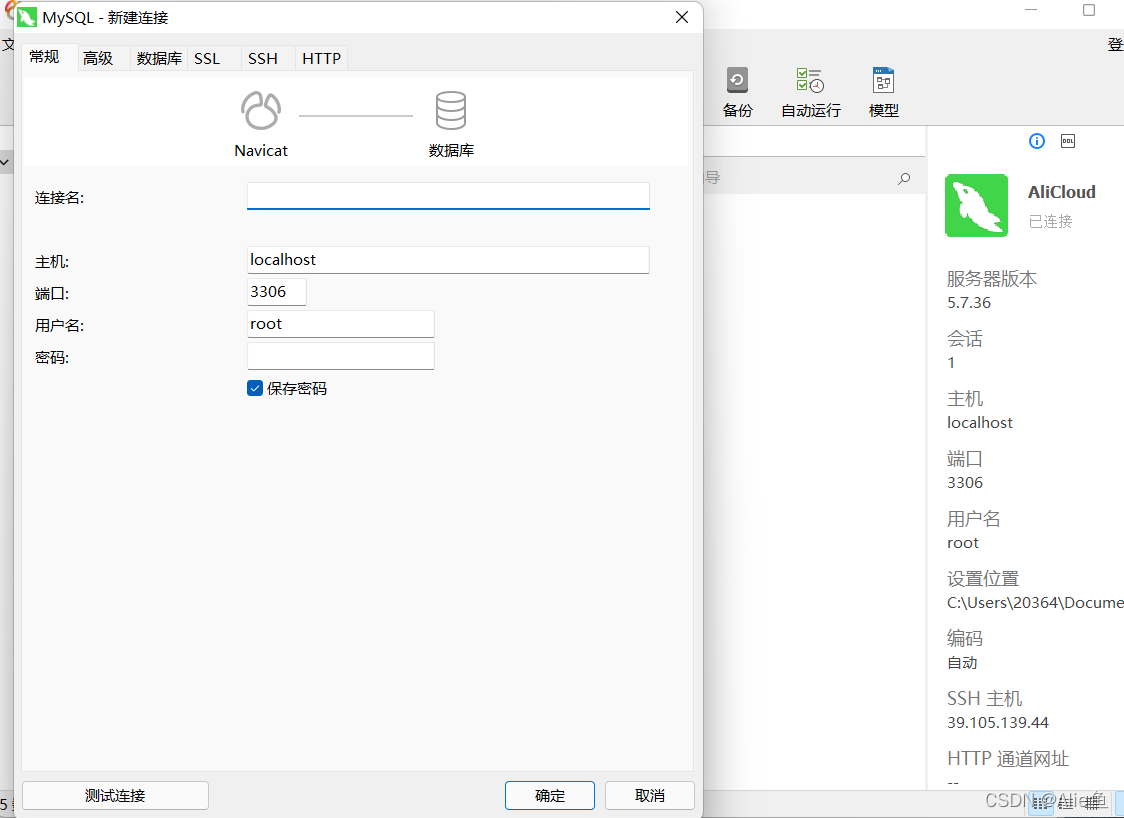1124x818 pixels.
Task: Click the magnifier search icon in main window
Action: pos(904,179)
